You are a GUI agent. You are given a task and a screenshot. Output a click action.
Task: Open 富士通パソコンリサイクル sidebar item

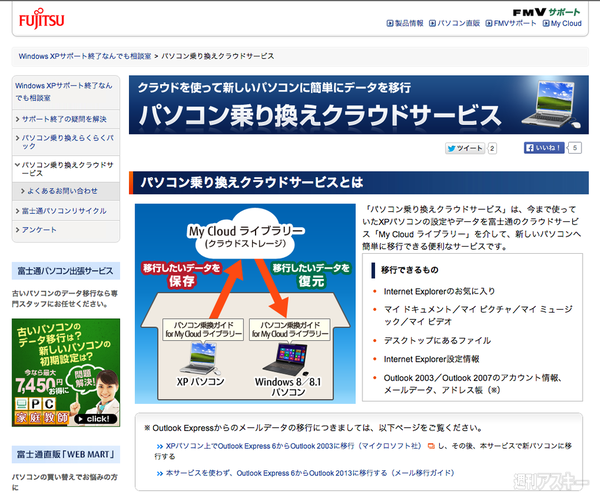(64, 211)
